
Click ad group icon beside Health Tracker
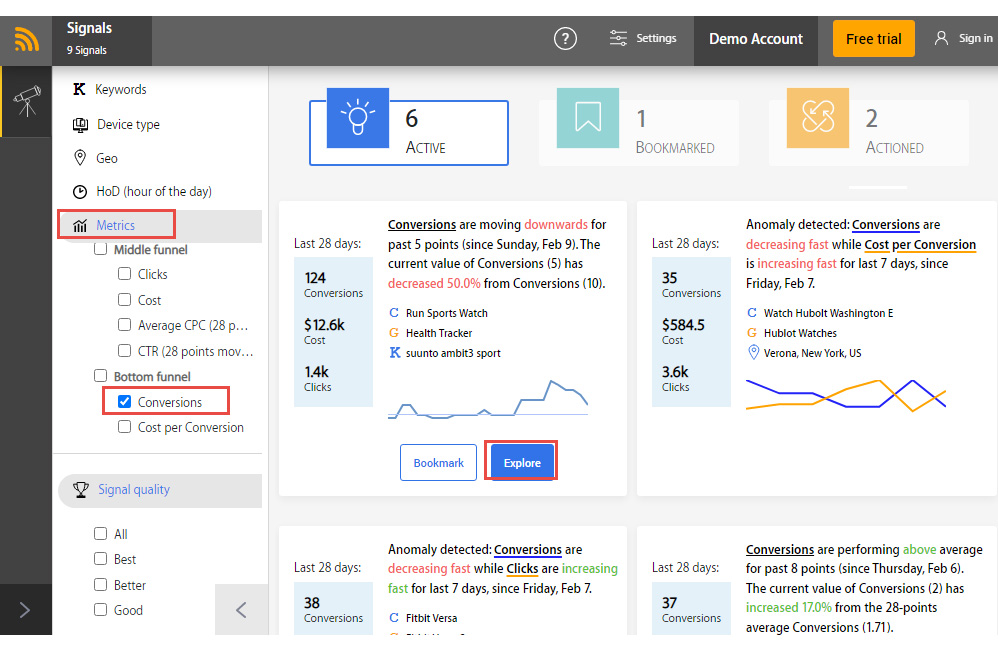pyautogui.click(x=394, y=333)
